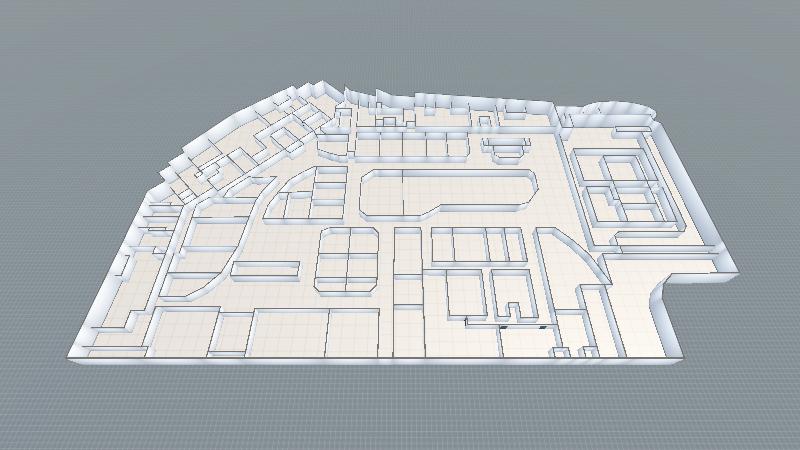Select the two-by-two block of four rooms
This screenshot has width=800, height=450.
pyautogui.click(x=348, y=258)
